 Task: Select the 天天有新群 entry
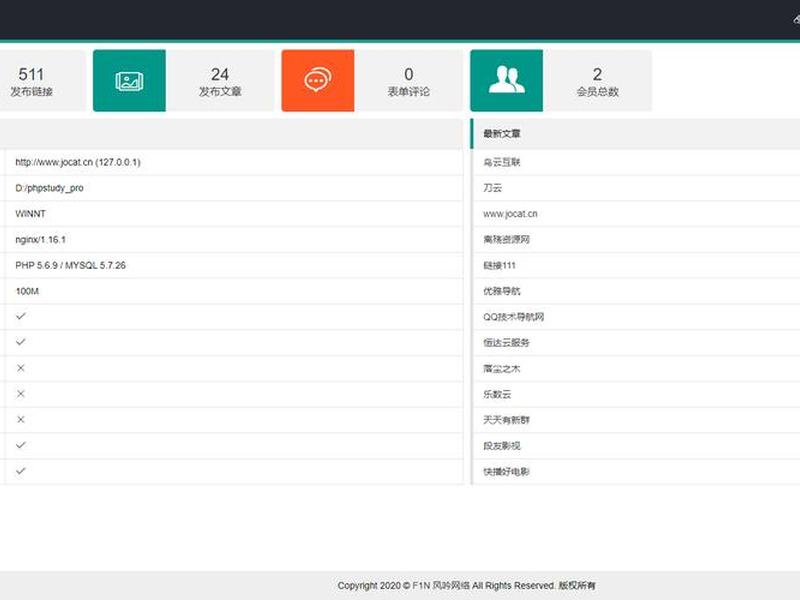(507, 420)
